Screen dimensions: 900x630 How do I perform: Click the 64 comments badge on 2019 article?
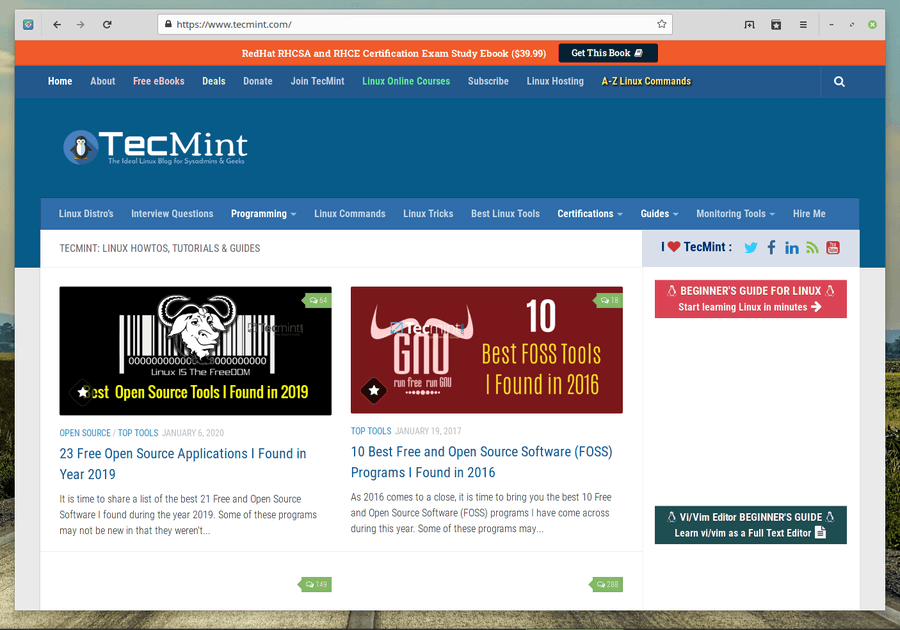(317, 300)
